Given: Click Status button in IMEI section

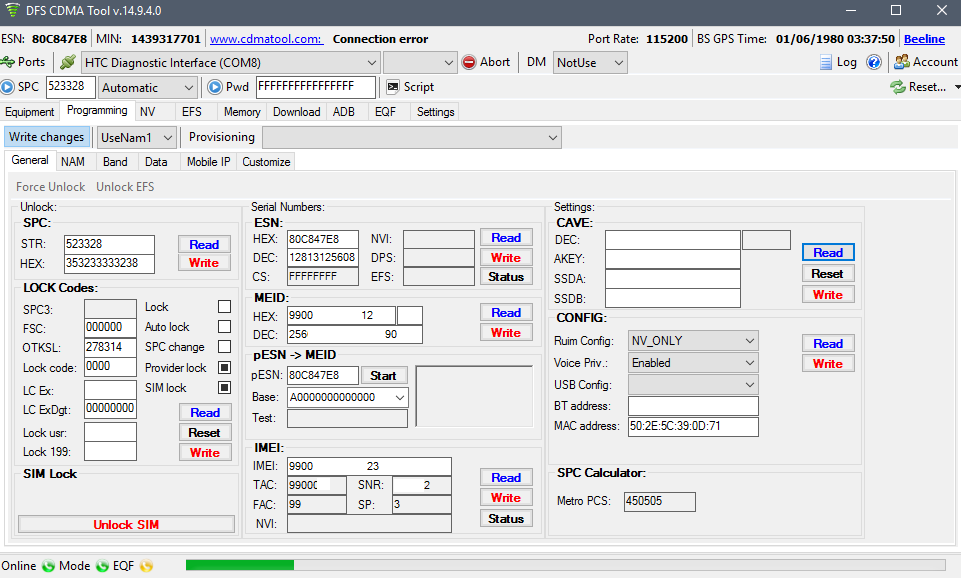Looking at the screenshot, I should 506,519.
